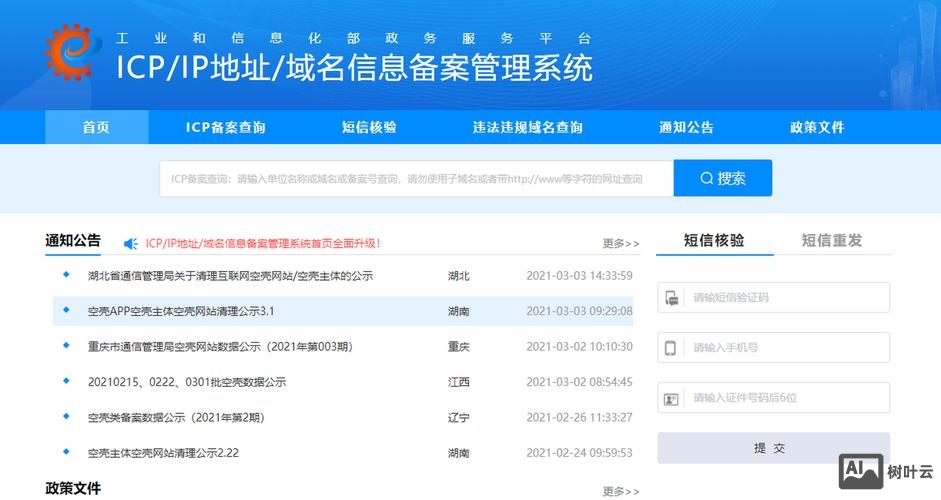Open the red system upgrade announcement link
Viewport: 941px width, 500px height.
(263, 243)
